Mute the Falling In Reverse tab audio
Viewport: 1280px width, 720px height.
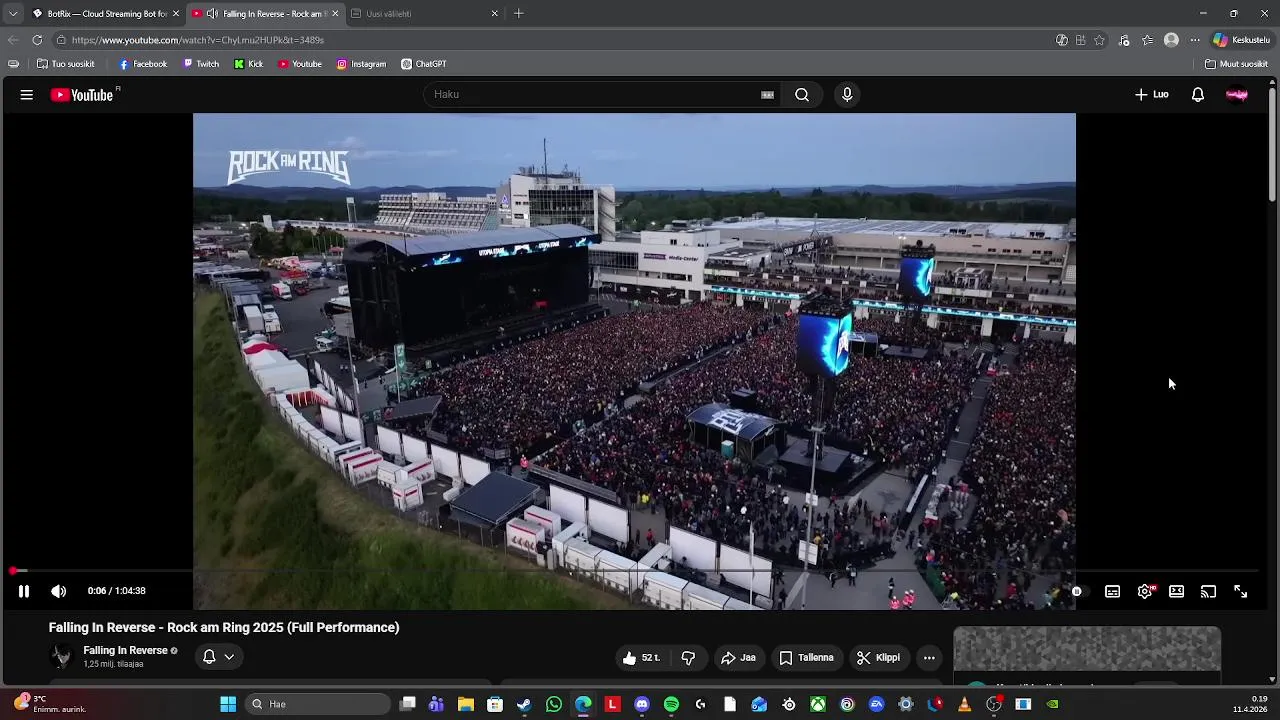click(212, 14)
